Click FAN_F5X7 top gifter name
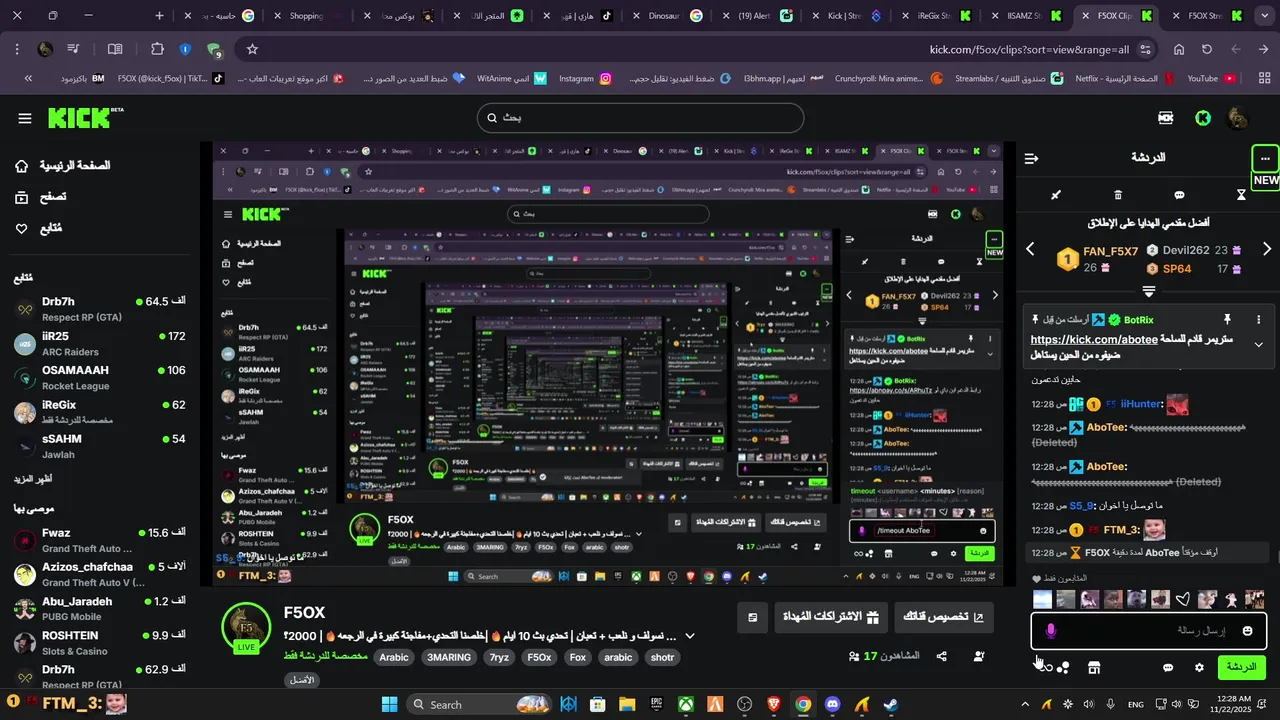Viewport: 1280px width, 720px height. [1110, 252]
